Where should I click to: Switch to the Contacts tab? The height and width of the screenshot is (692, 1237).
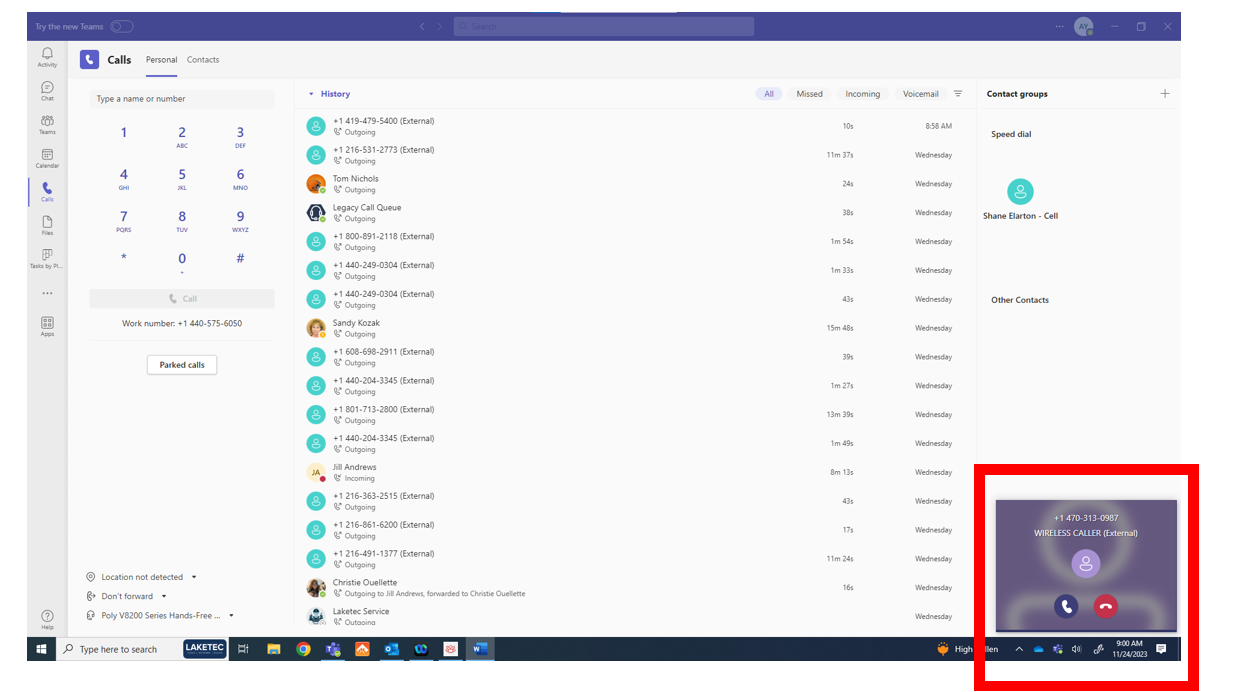(x=203, y=60)
